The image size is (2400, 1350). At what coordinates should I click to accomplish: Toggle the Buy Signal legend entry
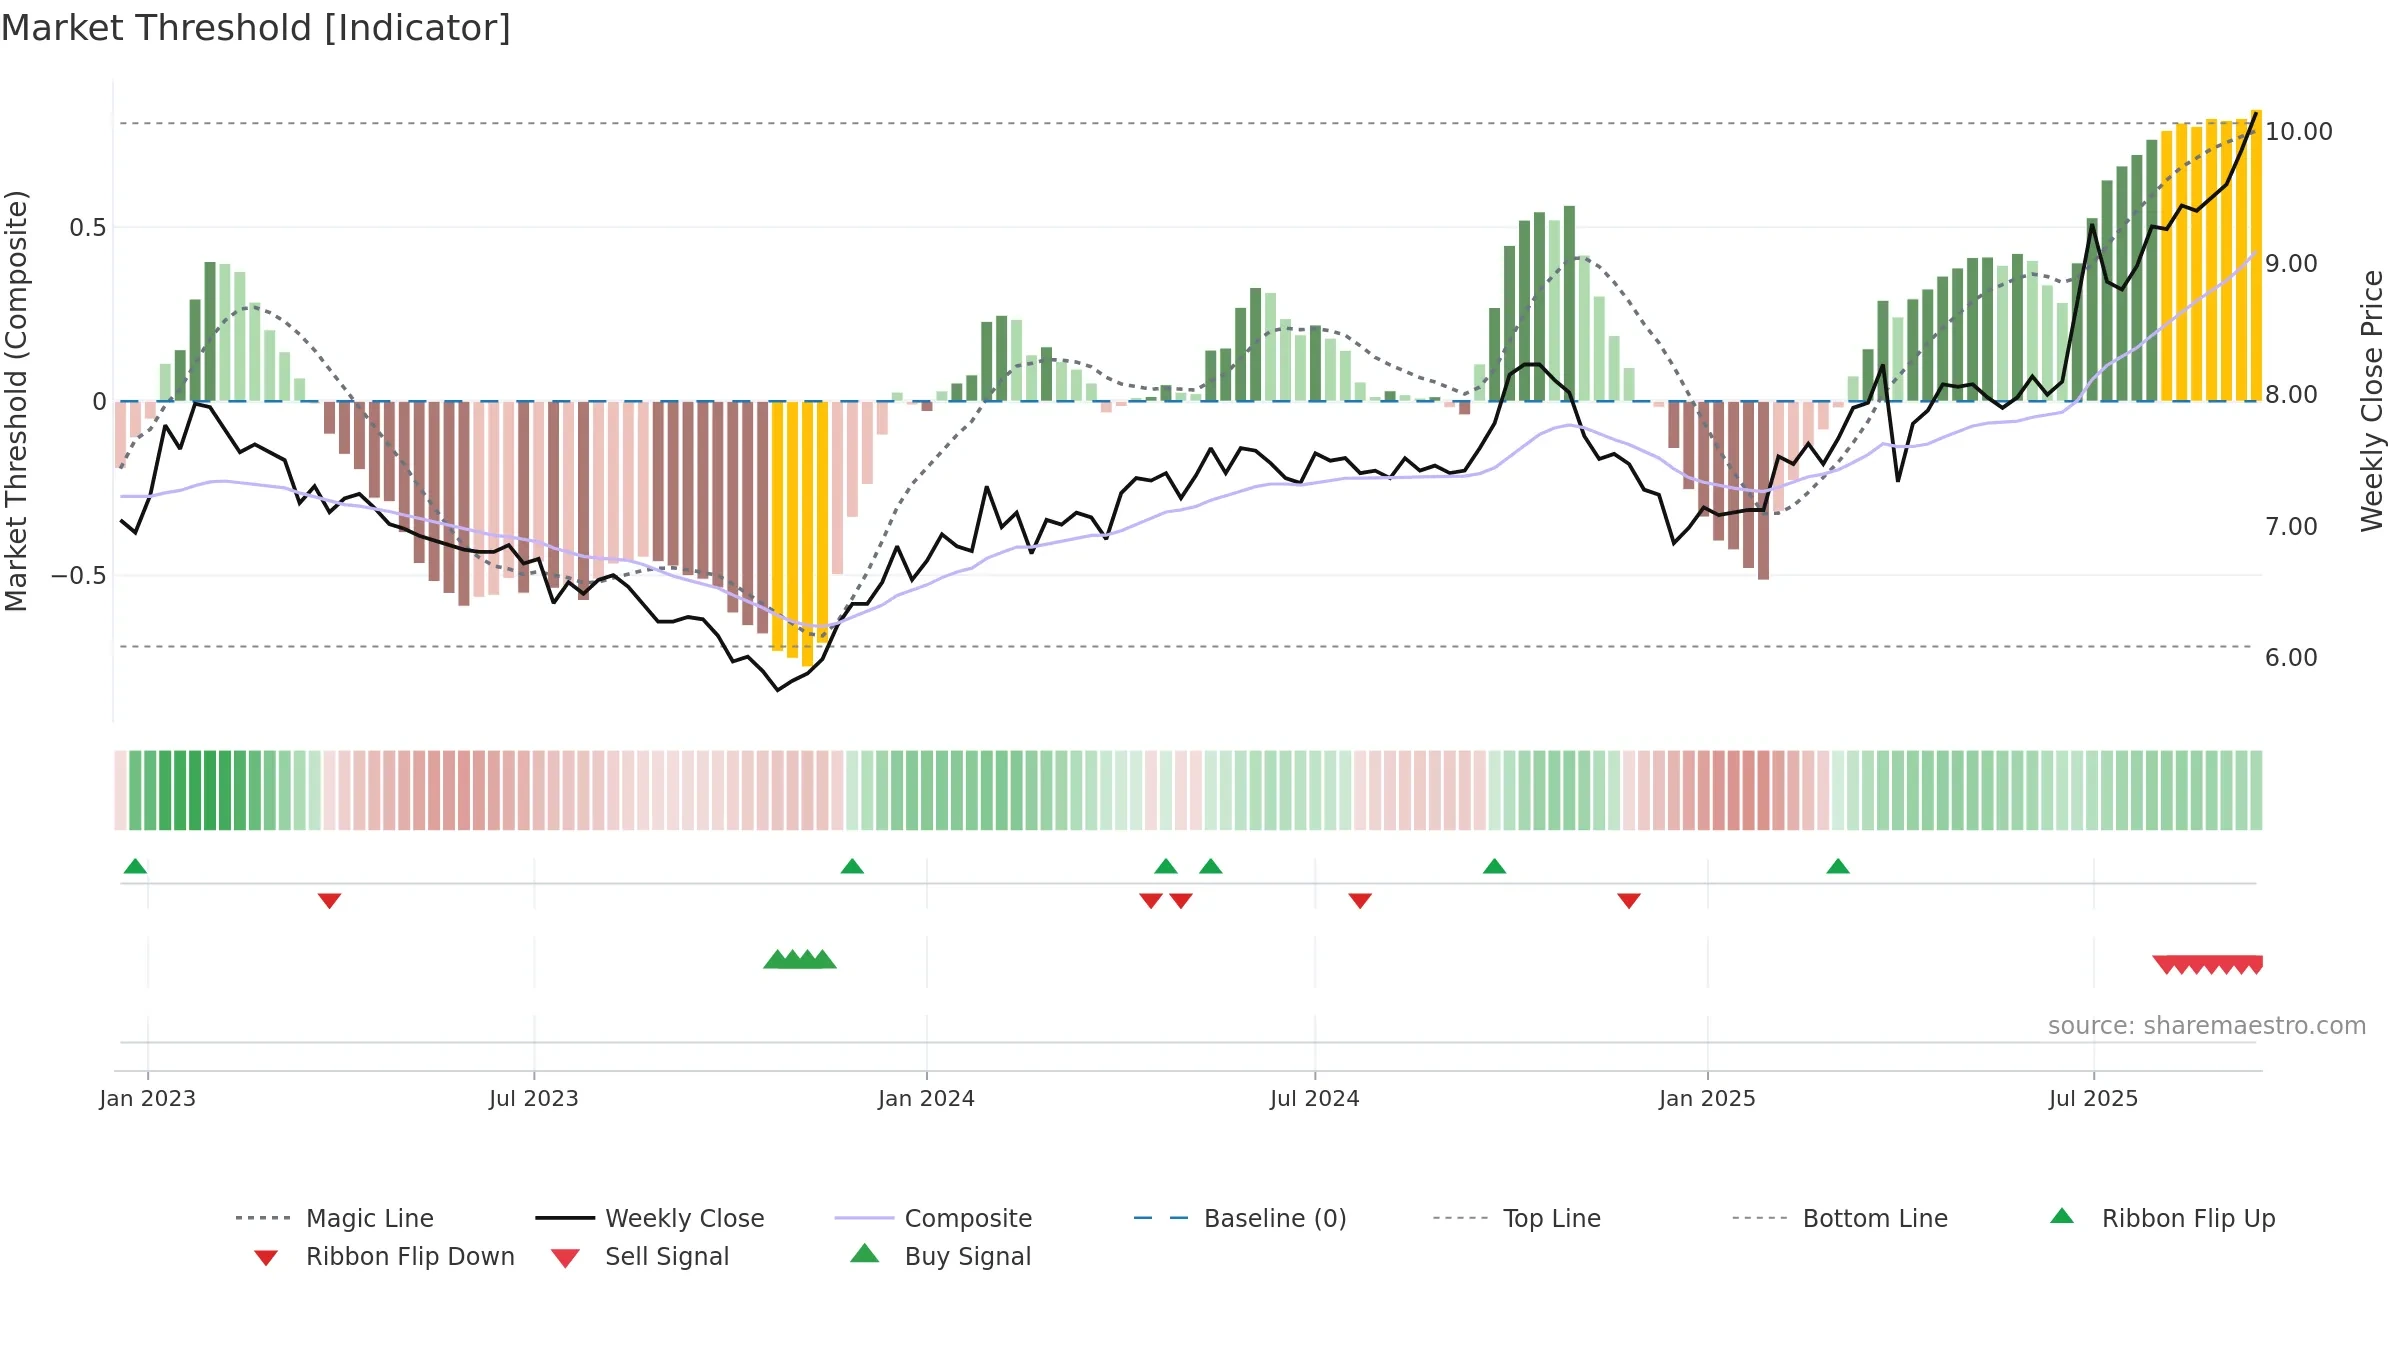tap(940, 1256)
